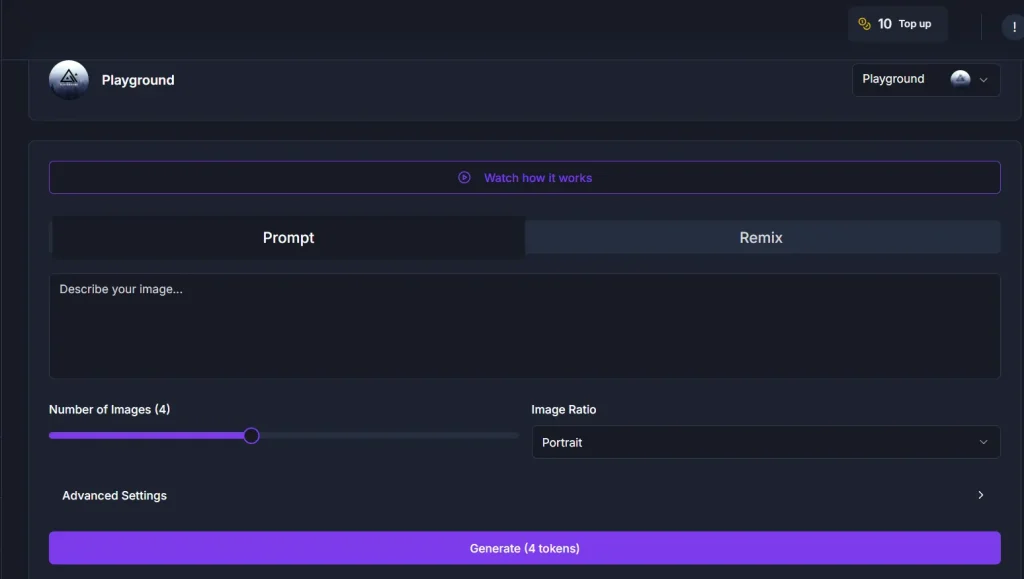Image resolution: width=1024 pixels, height=579 pixels.
Task: Click the play icon beside Watch how it works
Action: click(x=464, y=178)
